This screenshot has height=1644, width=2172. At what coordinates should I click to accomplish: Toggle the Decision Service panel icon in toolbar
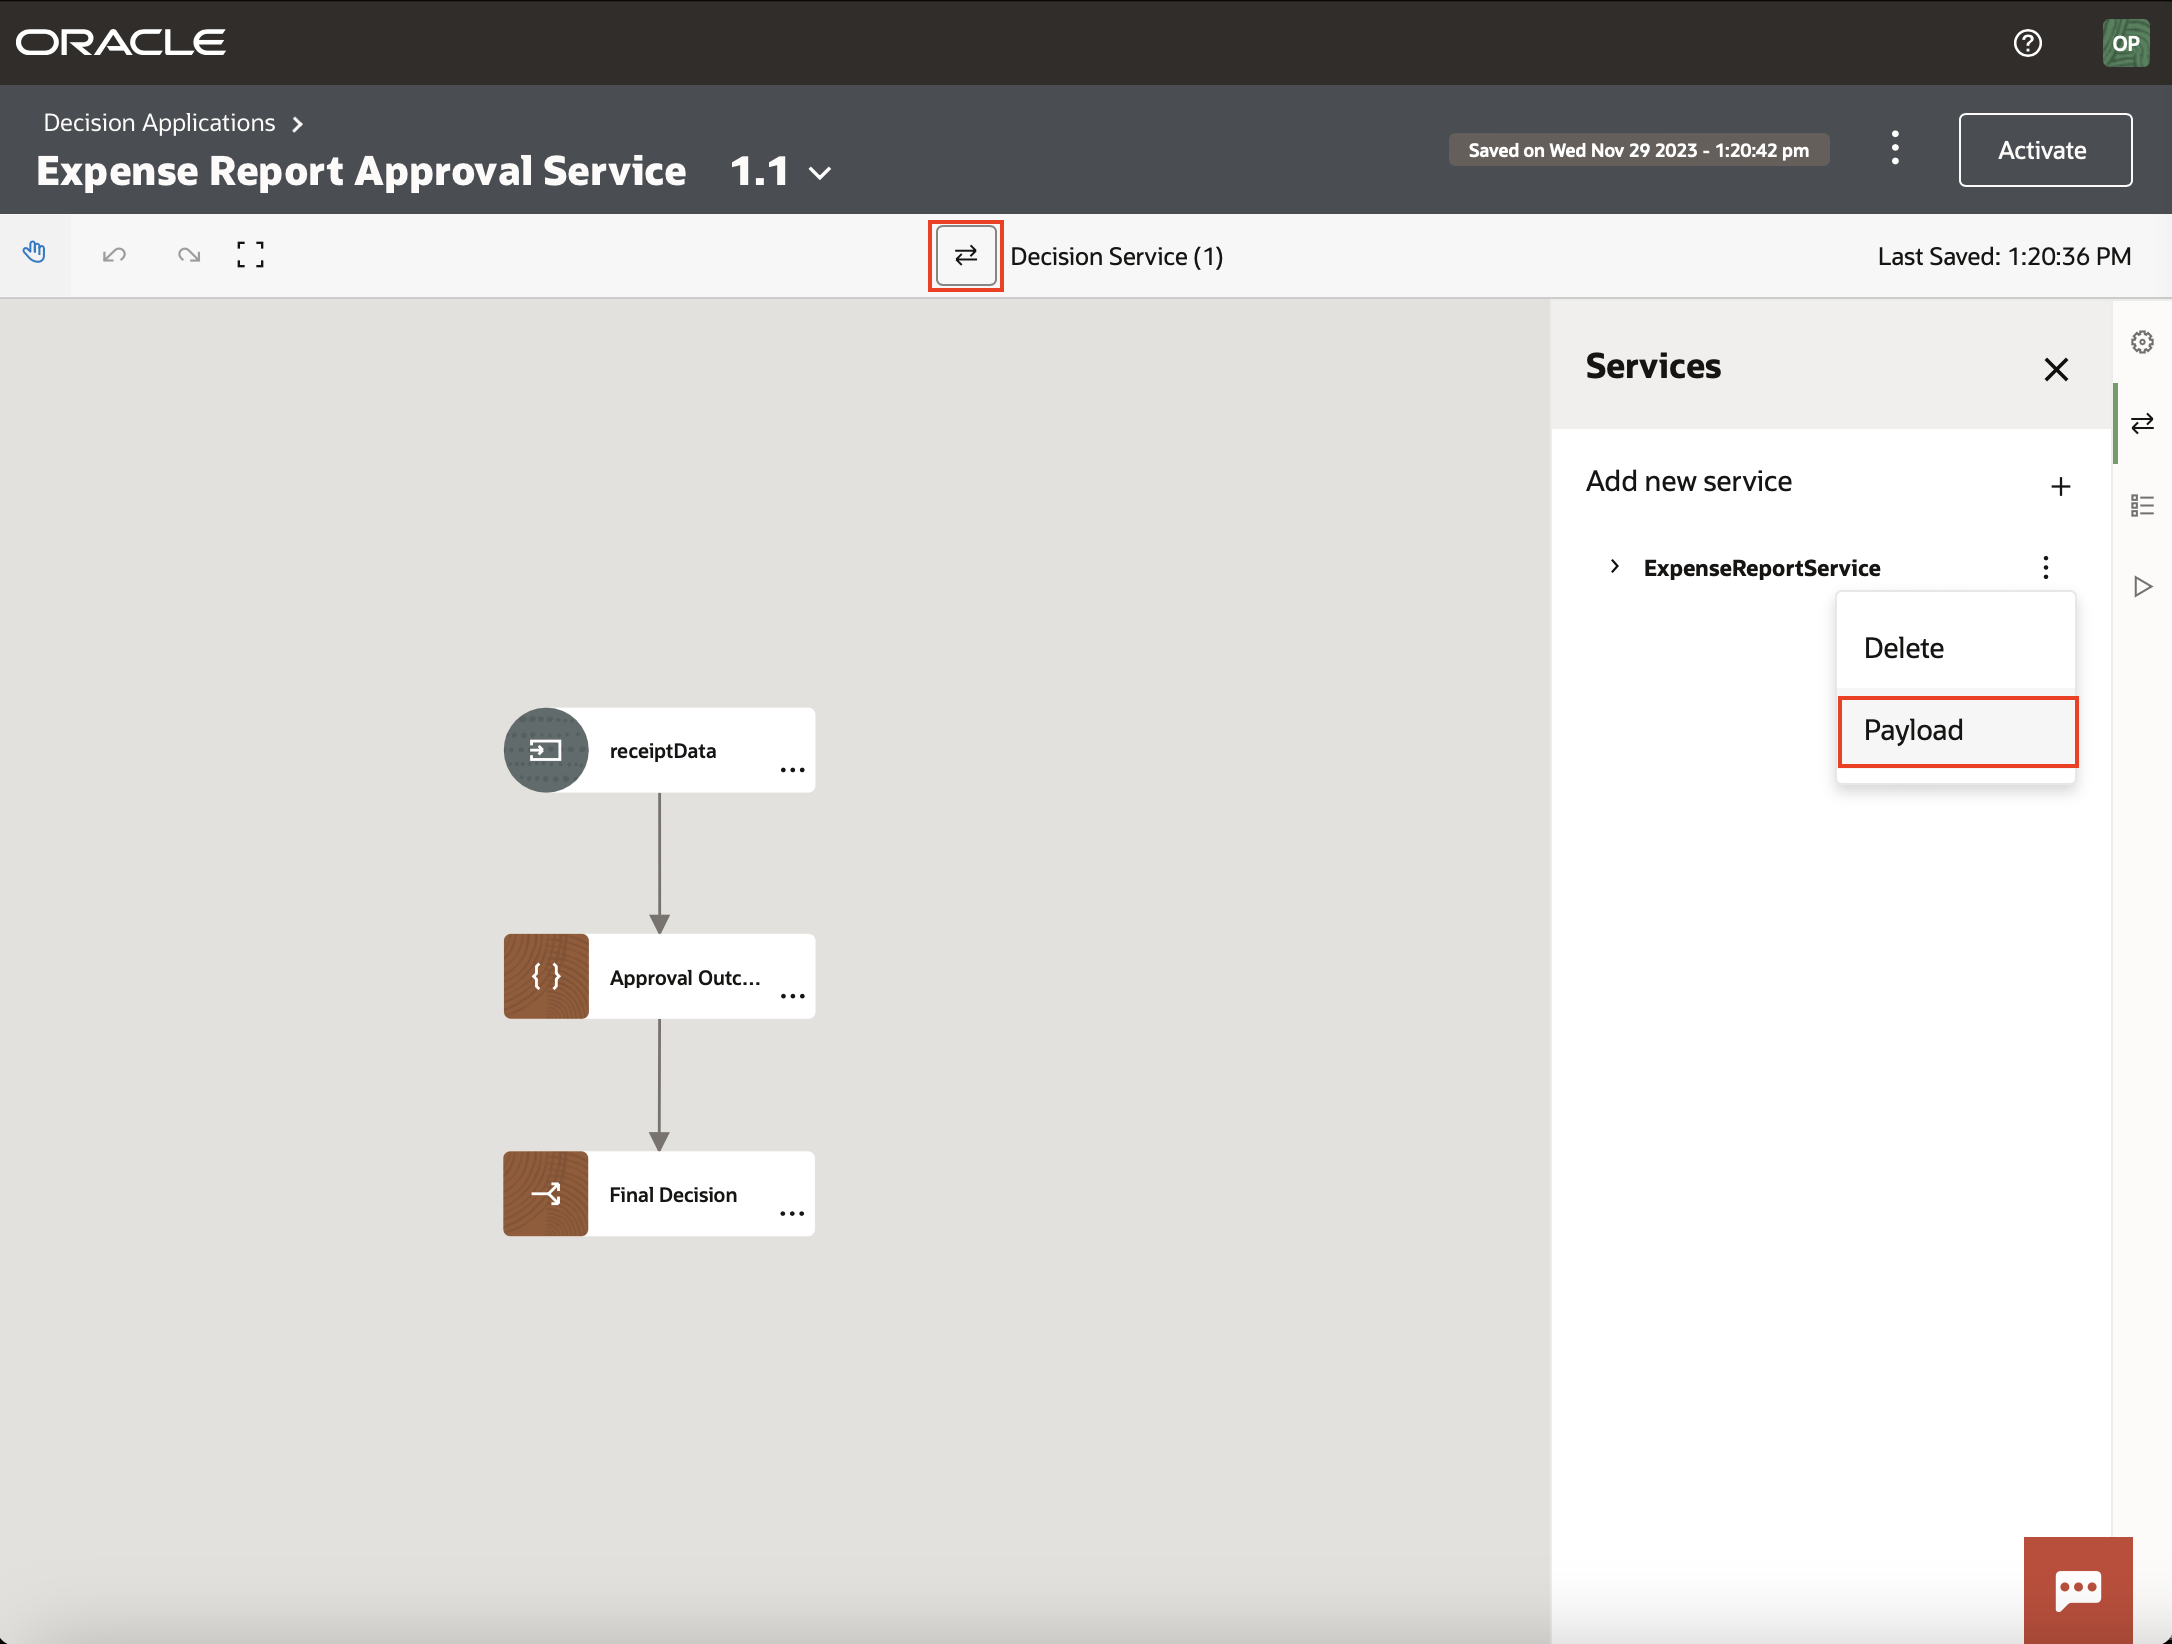pos(964,256)
